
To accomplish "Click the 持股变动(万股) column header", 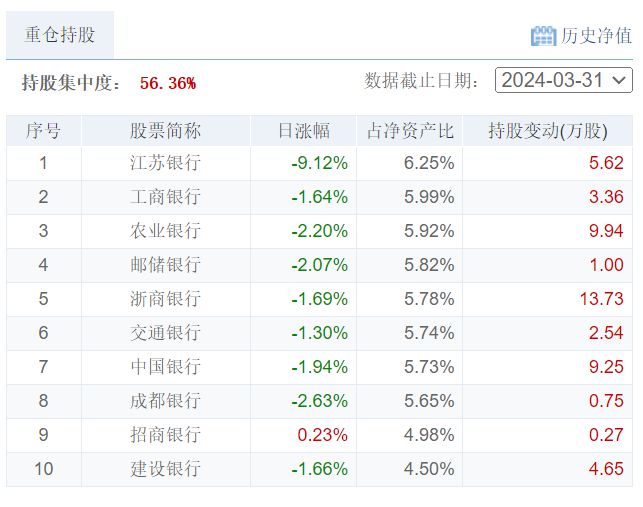I will [x=548, y=131].
